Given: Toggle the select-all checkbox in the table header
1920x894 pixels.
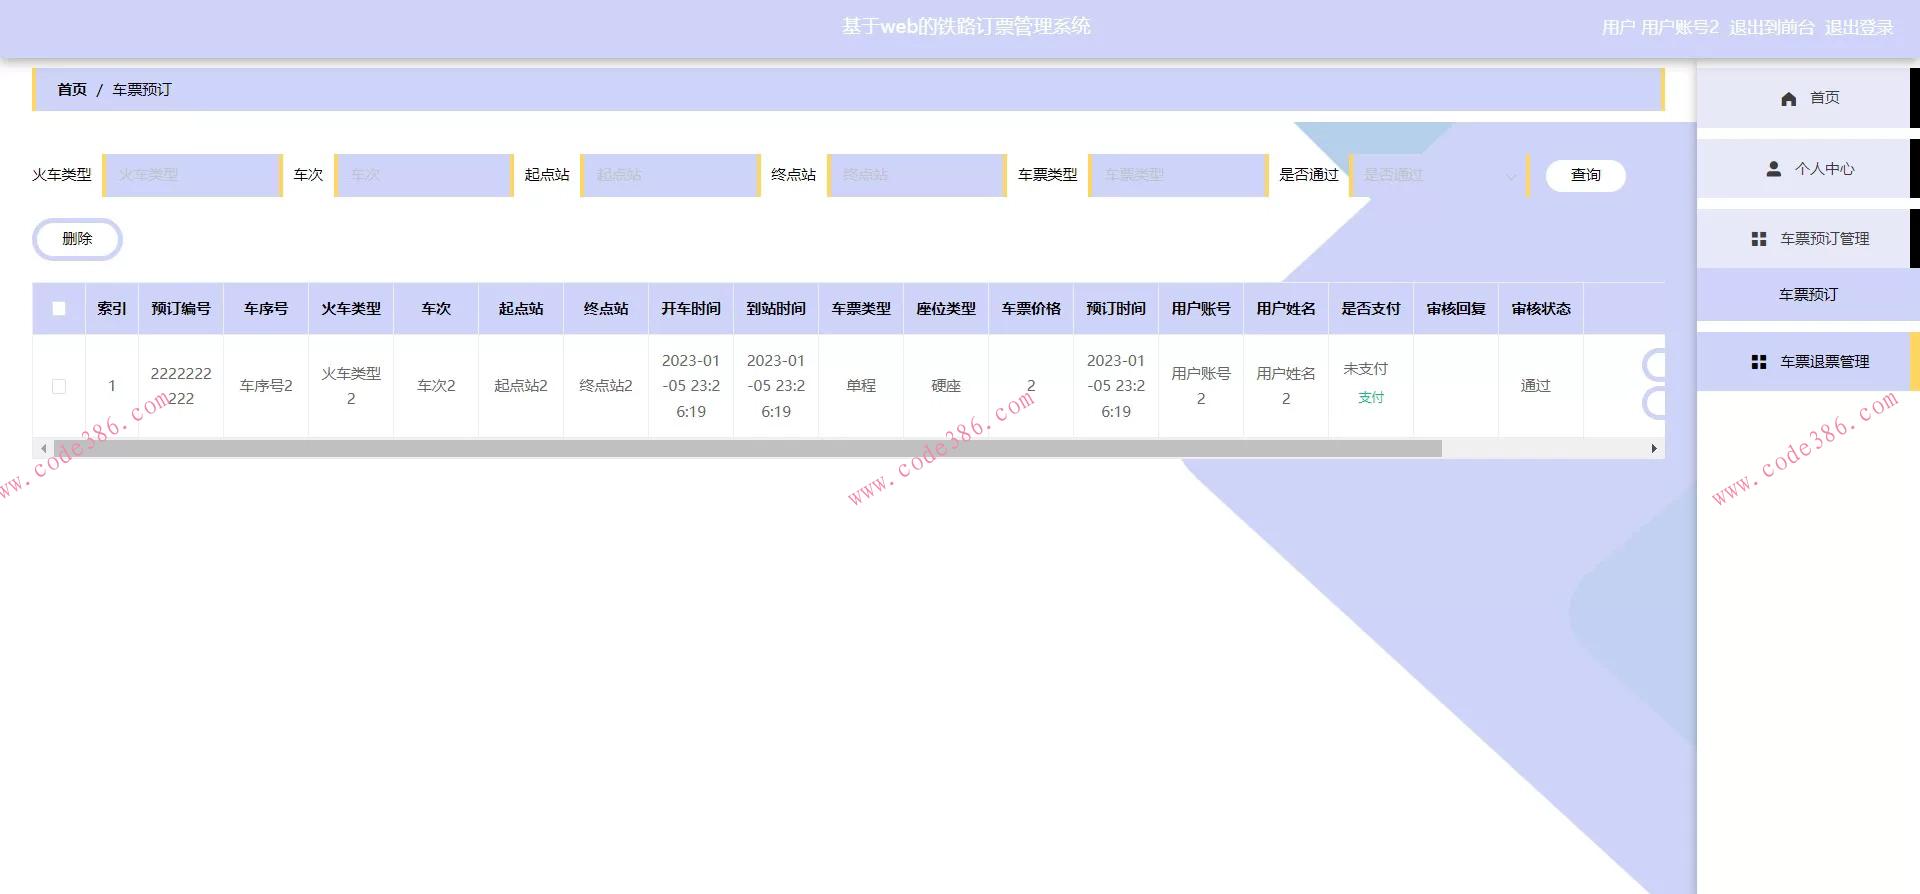Looking at the screenshot, I should coord(59,309).
